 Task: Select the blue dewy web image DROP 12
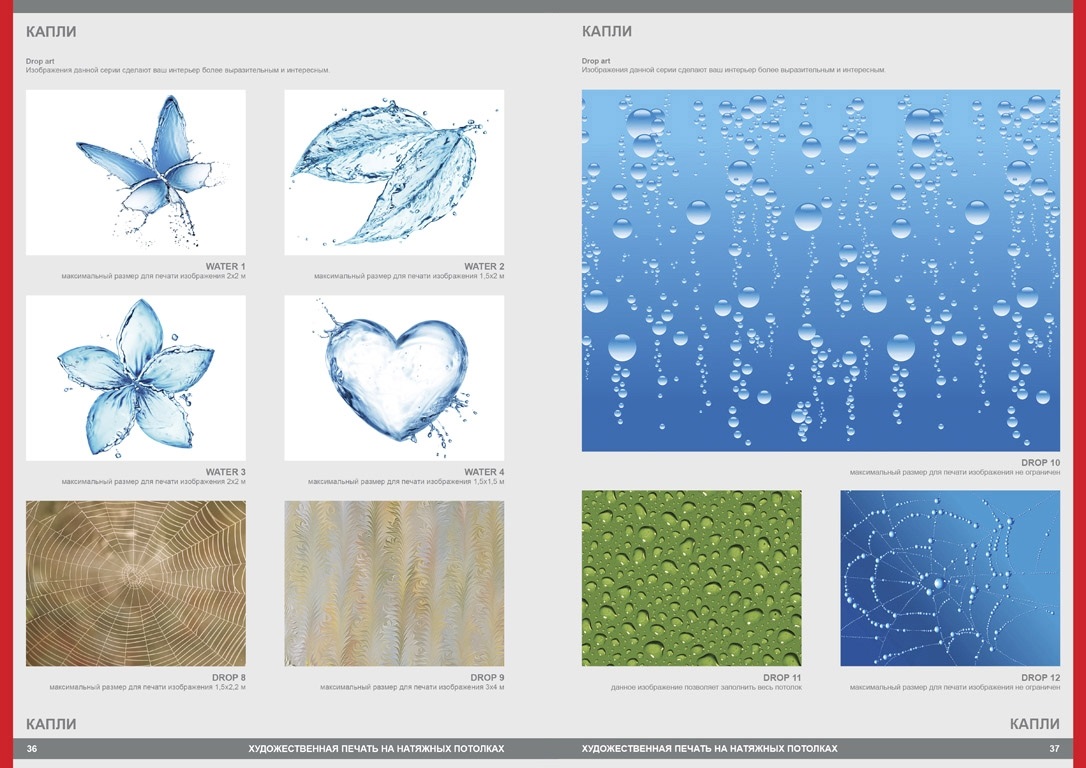(x=949, y=578)
